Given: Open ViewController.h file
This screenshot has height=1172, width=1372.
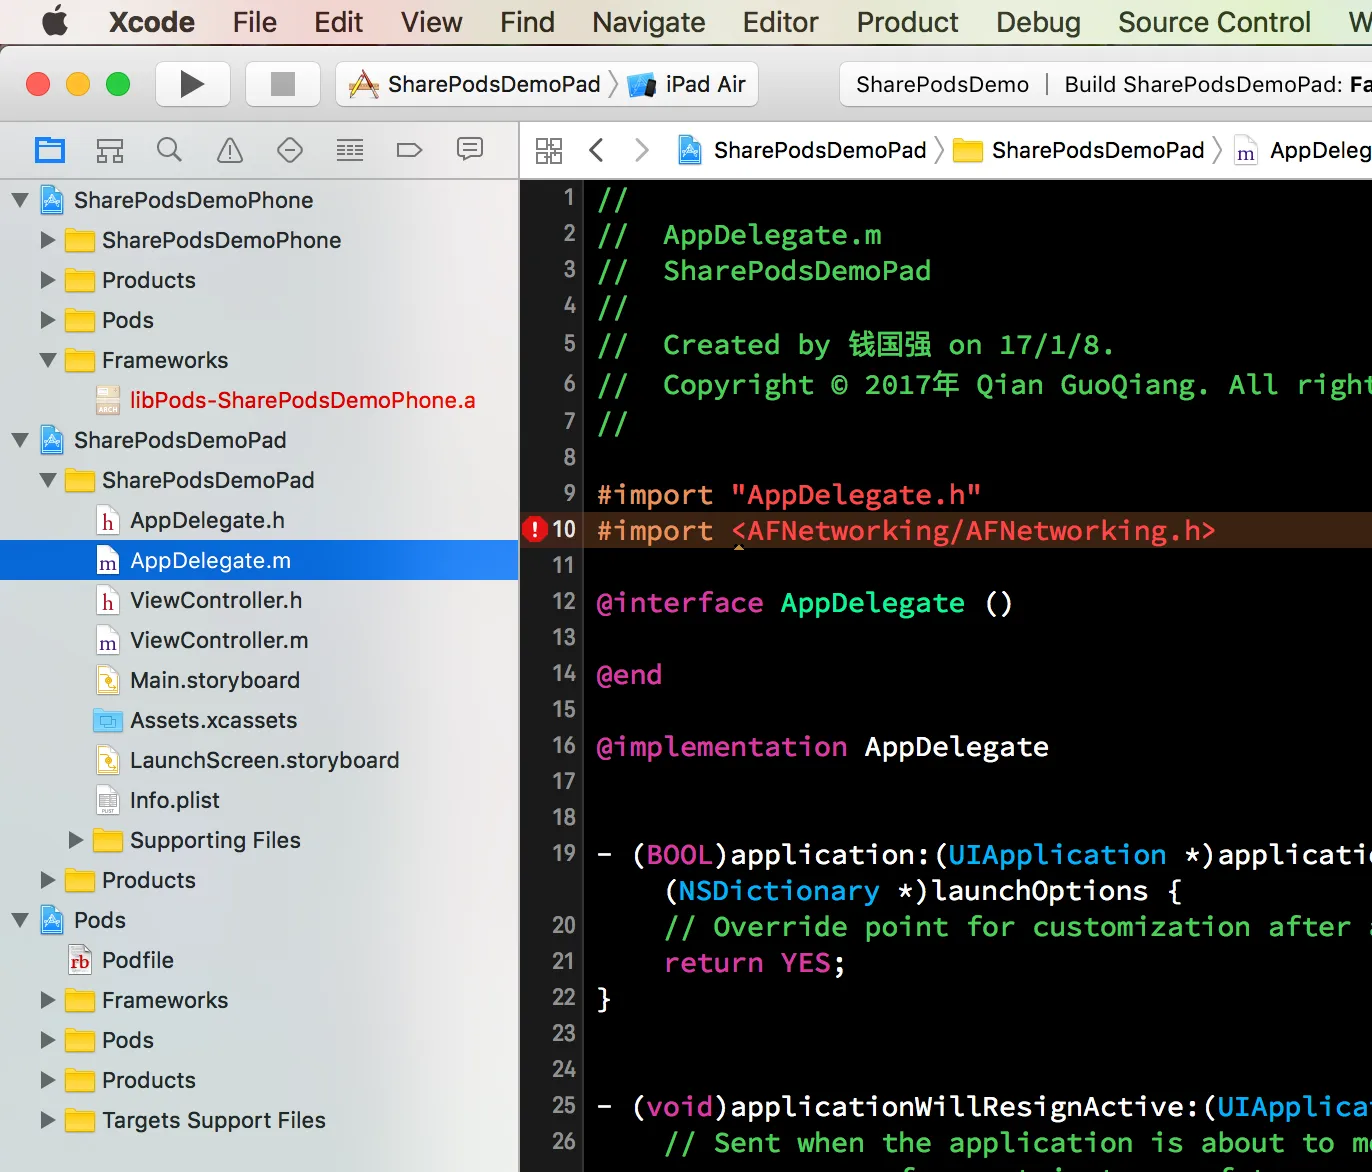Looking at the screenshot, I should pos(216,600).
